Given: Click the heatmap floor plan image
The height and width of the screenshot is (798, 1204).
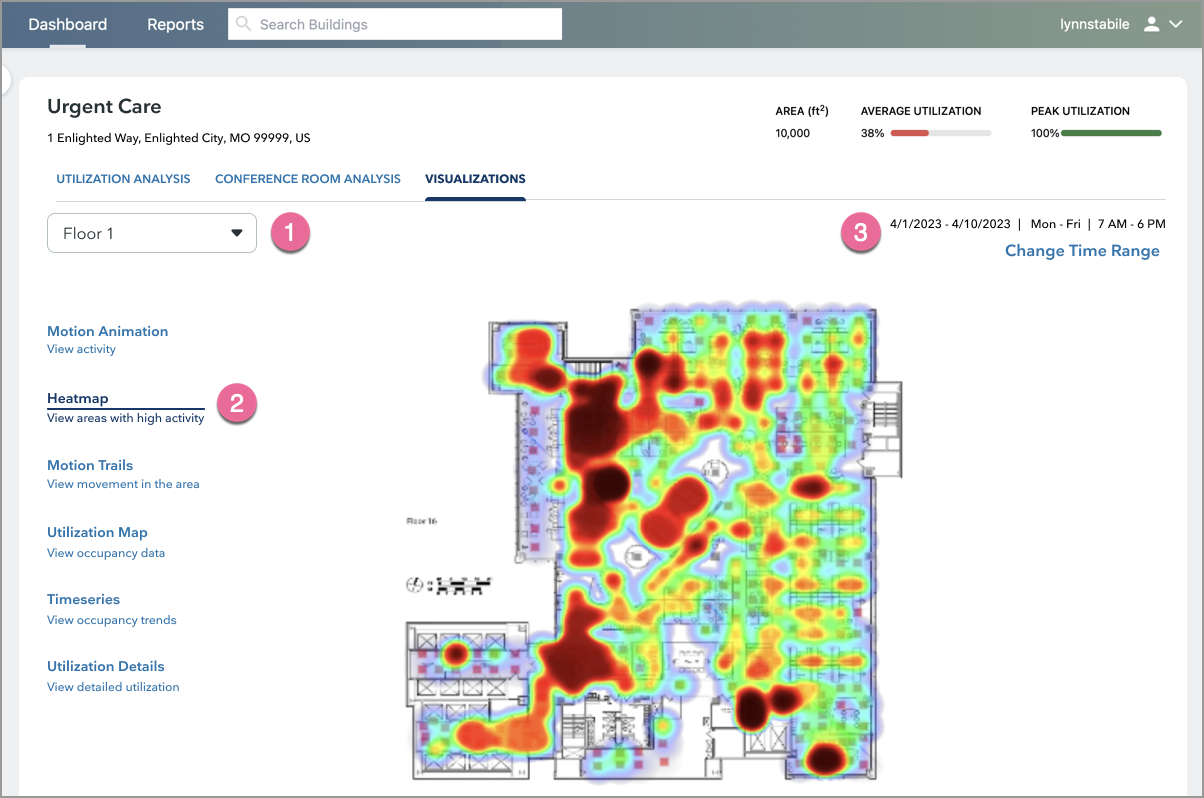Looking at the screenshot, I should pyautogui.click(x=660, y=540).
